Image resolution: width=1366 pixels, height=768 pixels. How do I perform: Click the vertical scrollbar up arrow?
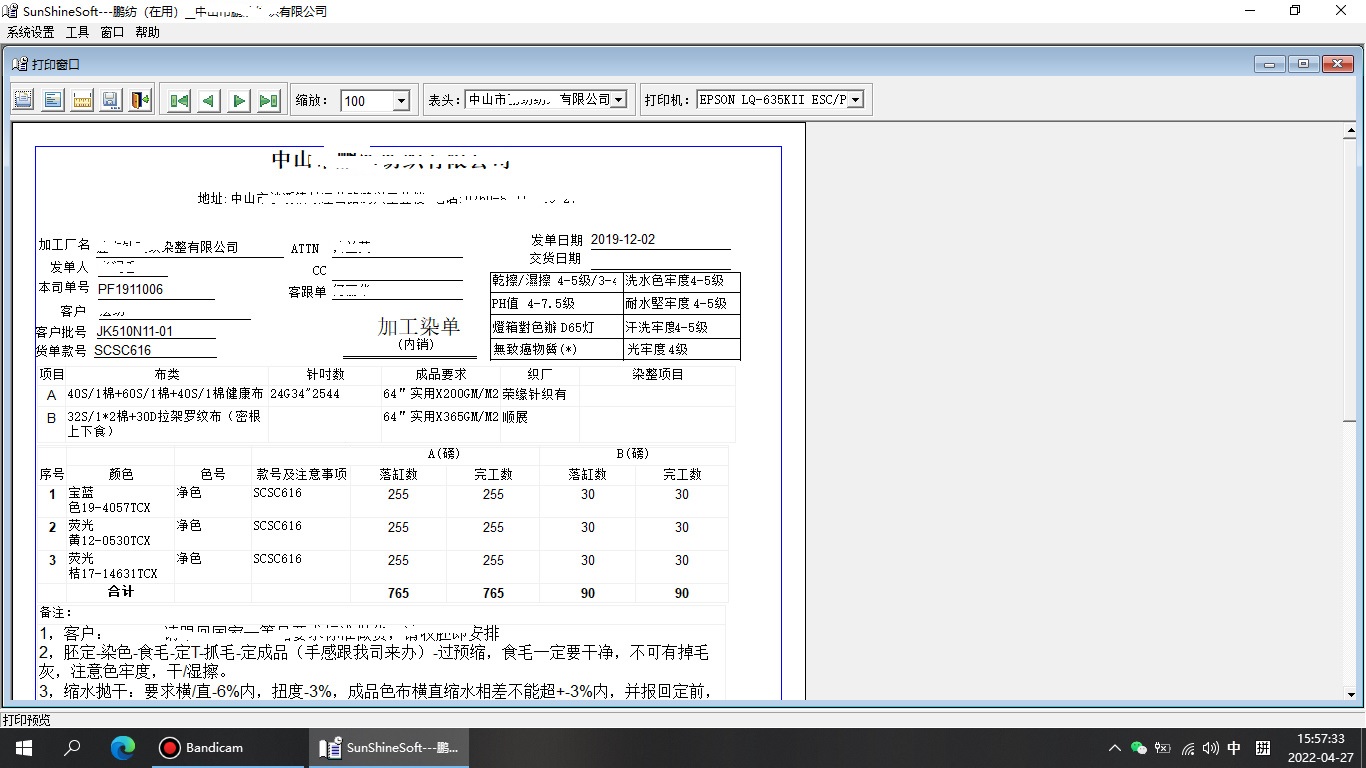coord(1350,131)
